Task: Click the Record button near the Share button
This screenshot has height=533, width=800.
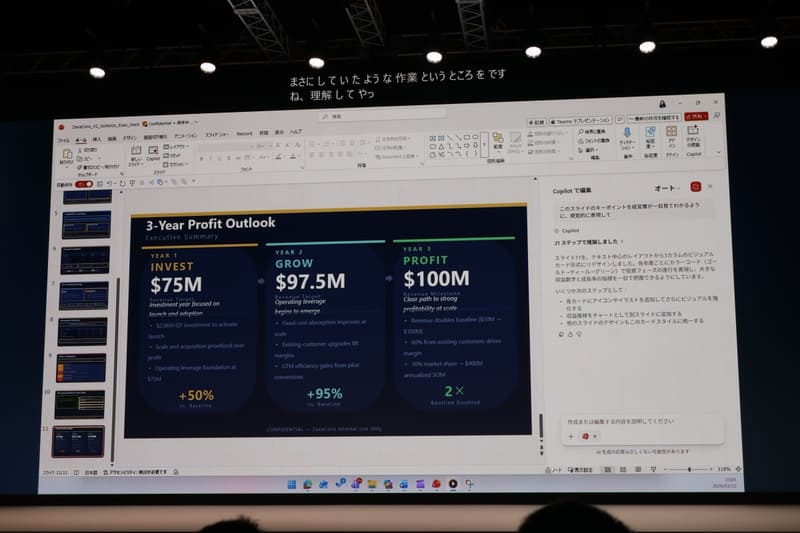Action: [537, 122]
